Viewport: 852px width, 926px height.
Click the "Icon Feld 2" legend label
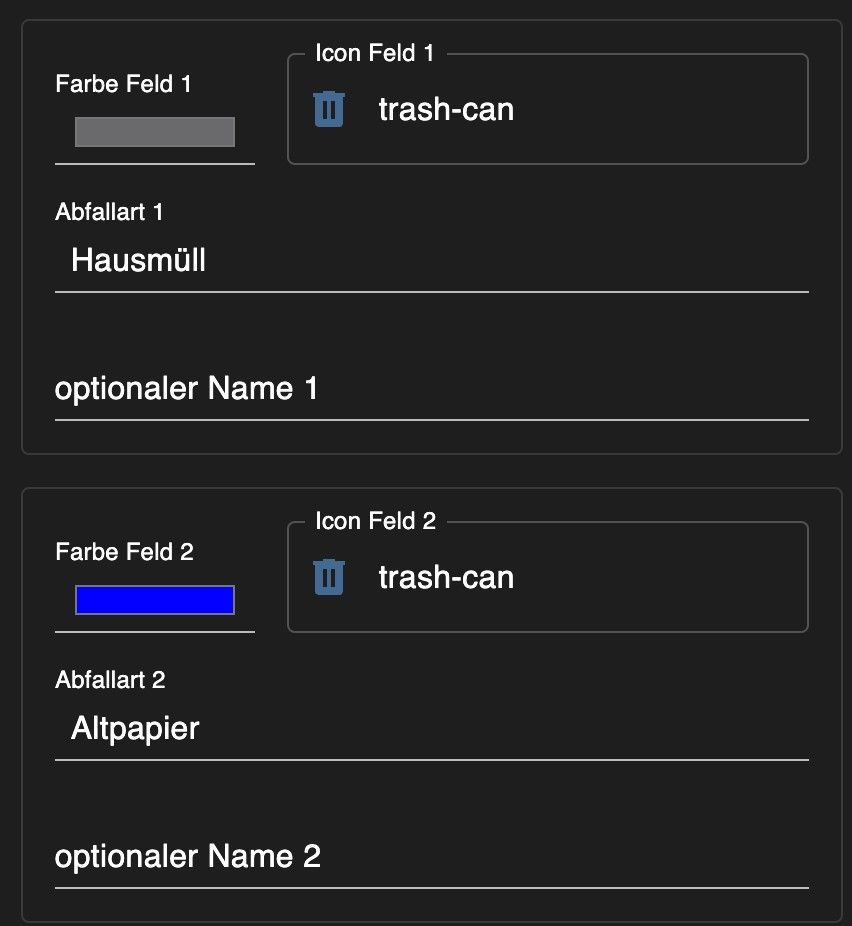click(x=375, y=521)
